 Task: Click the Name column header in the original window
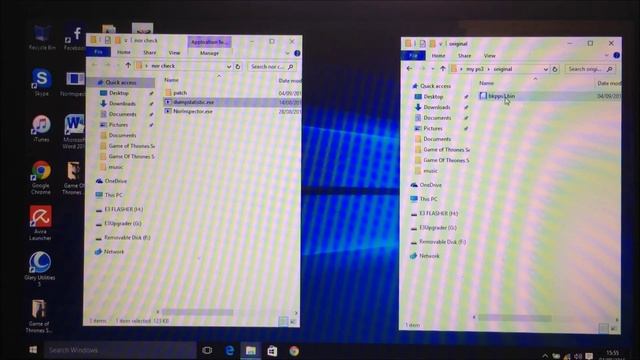[x=486, y=83]
